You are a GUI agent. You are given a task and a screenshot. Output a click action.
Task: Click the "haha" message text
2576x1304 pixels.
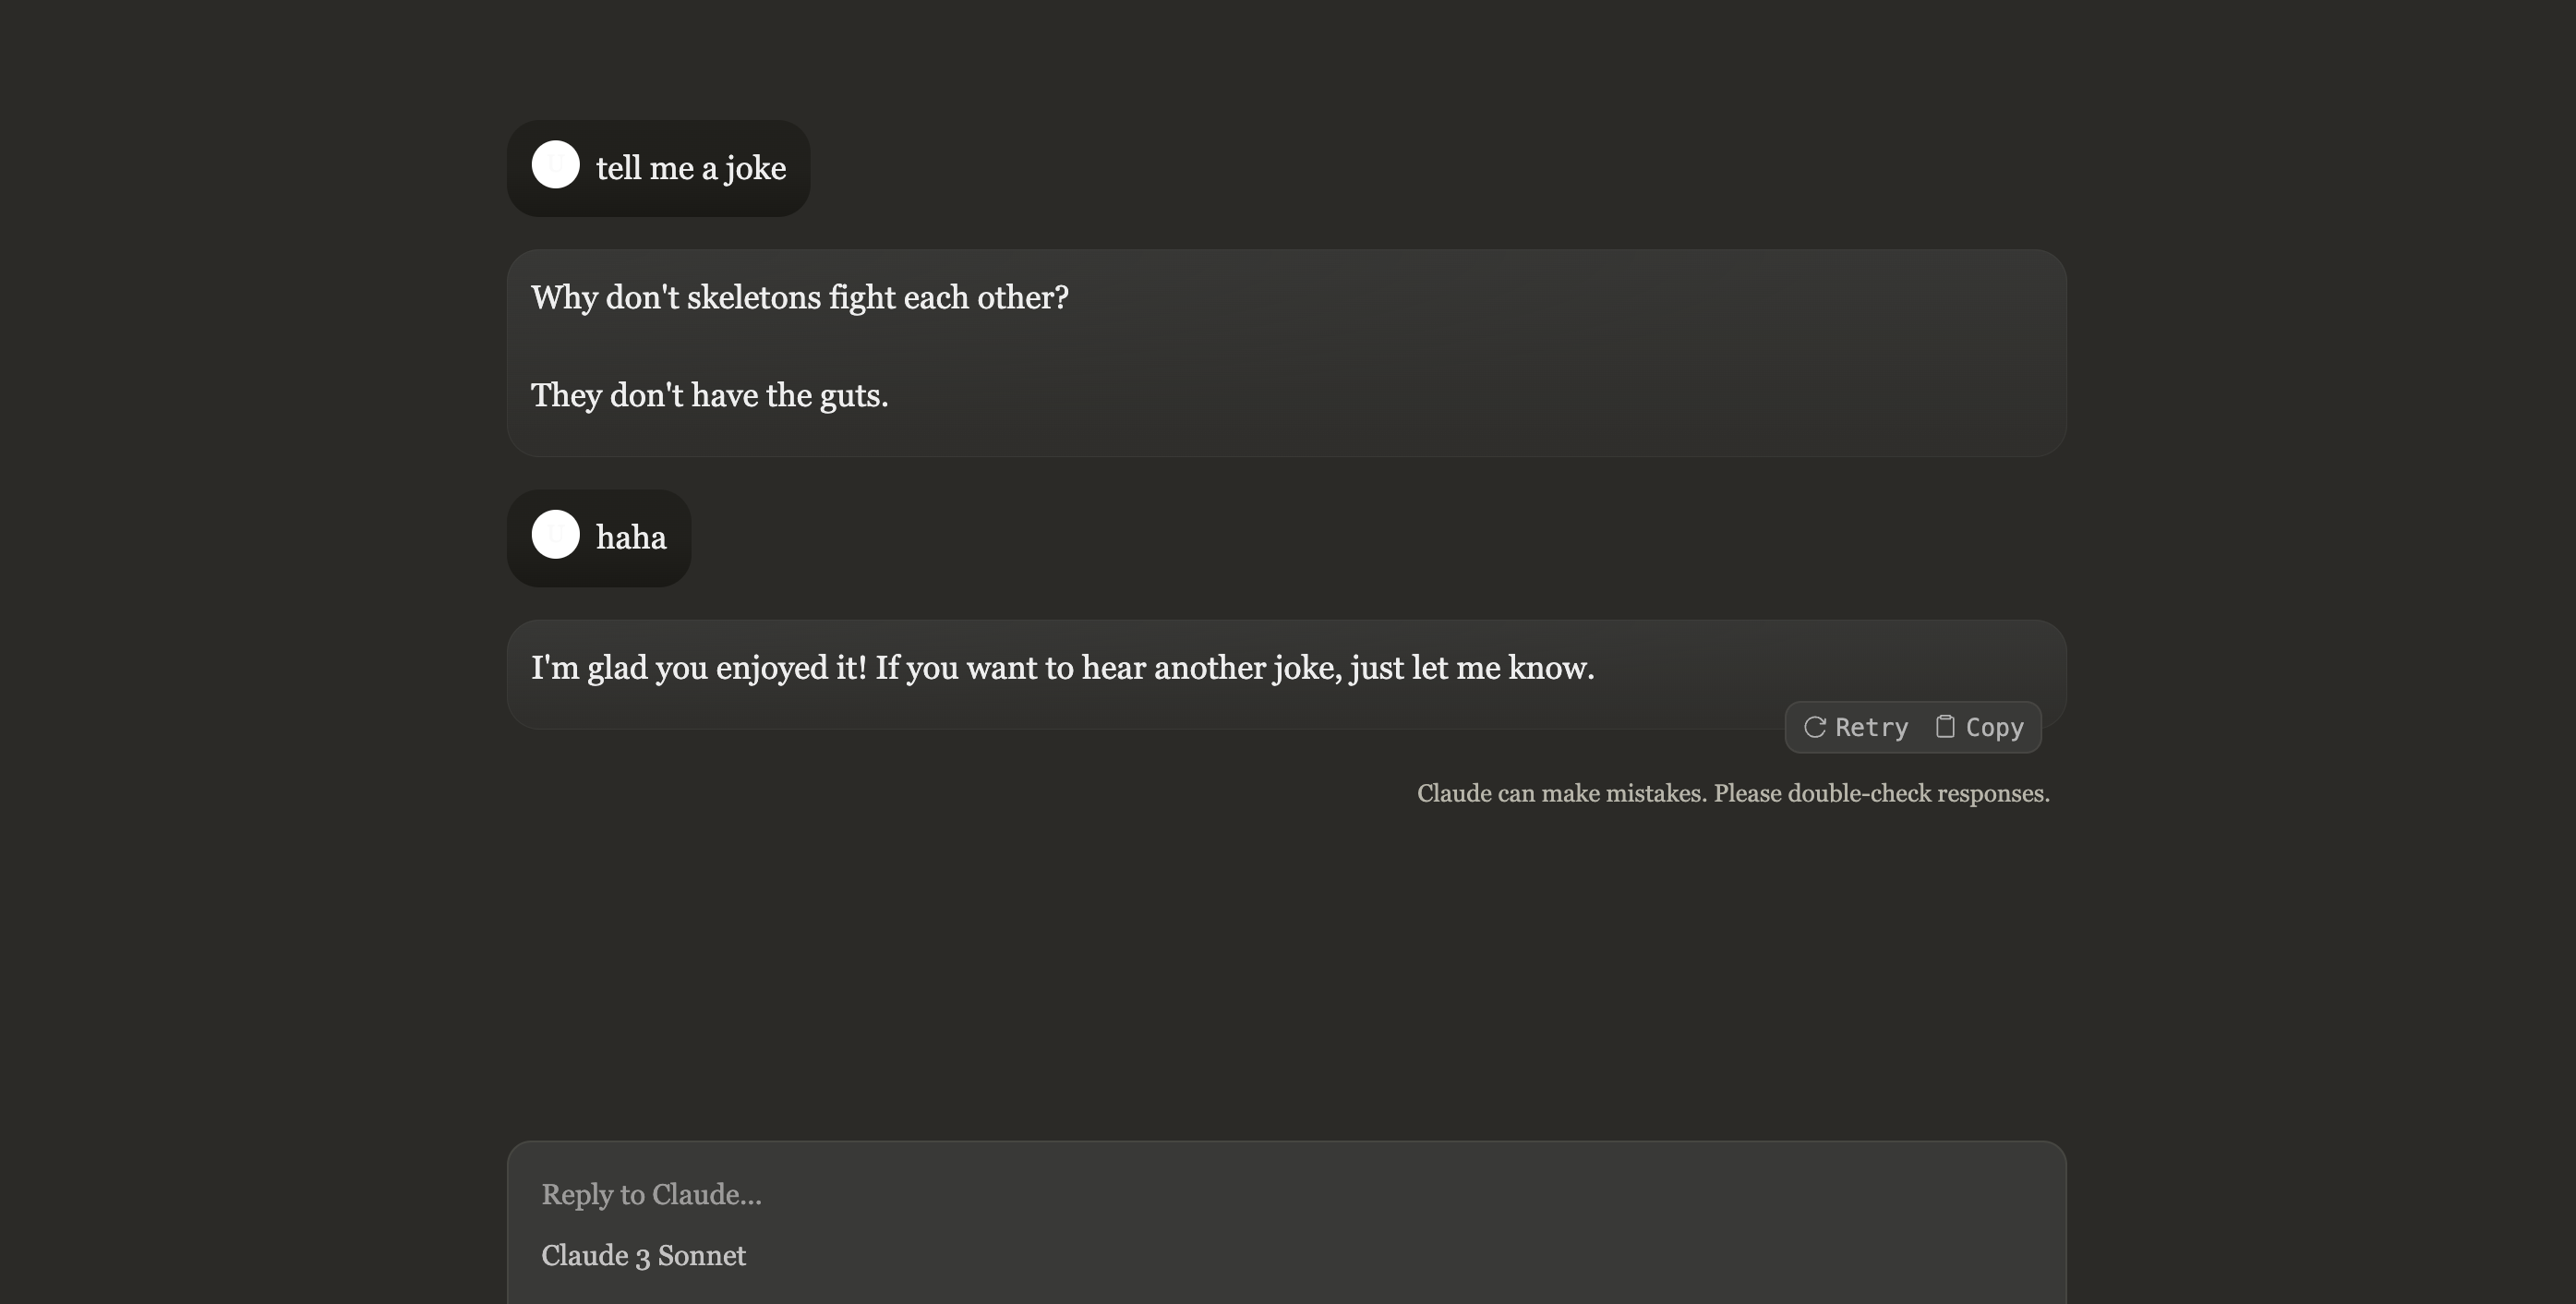click(x=630, y=538)
